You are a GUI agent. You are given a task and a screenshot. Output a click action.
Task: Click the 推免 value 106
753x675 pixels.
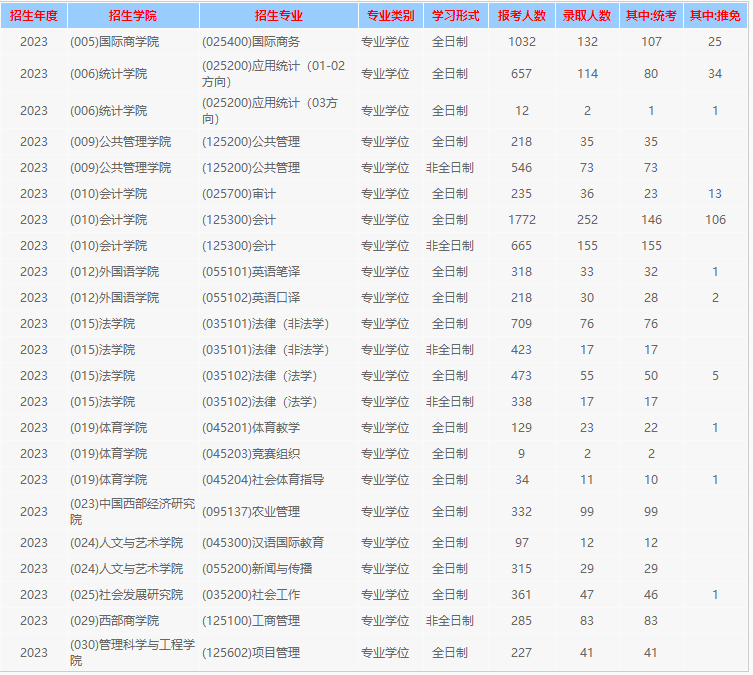click(715, 220)
